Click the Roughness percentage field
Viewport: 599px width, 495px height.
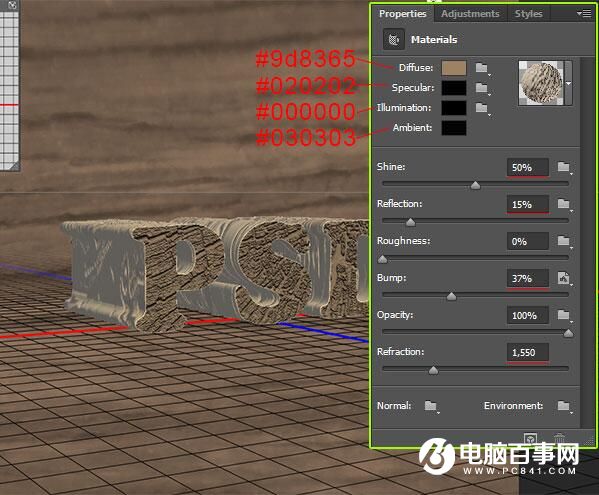coord(528,241)
